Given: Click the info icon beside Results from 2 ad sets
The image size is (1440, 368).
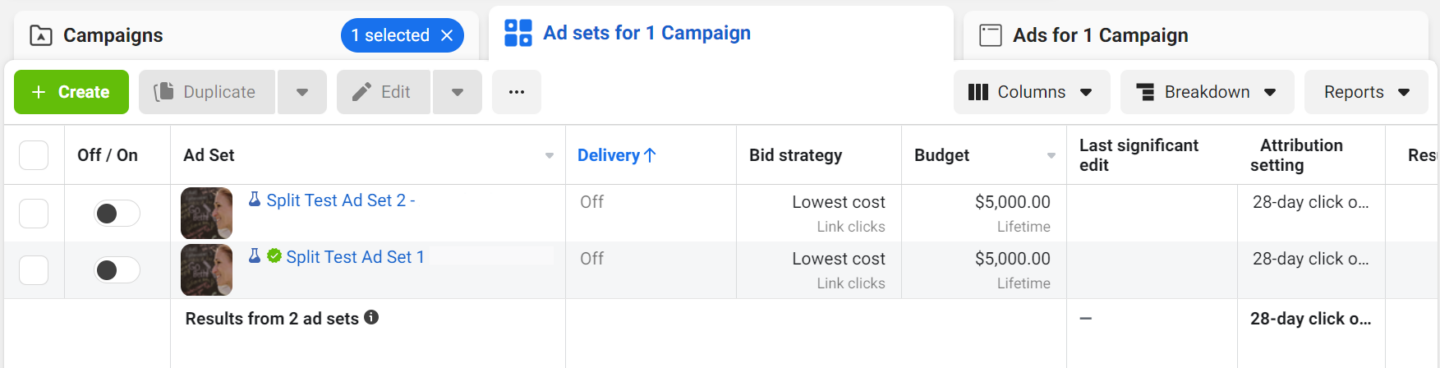Looking at the screenshot, I should click(x=371, y=318).
